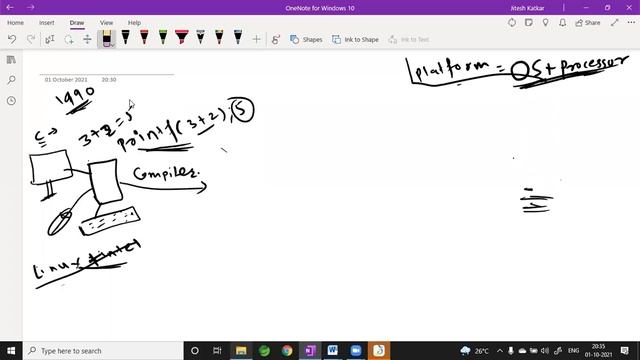Show the notebooks navigation pane

[x=11, y=60]
